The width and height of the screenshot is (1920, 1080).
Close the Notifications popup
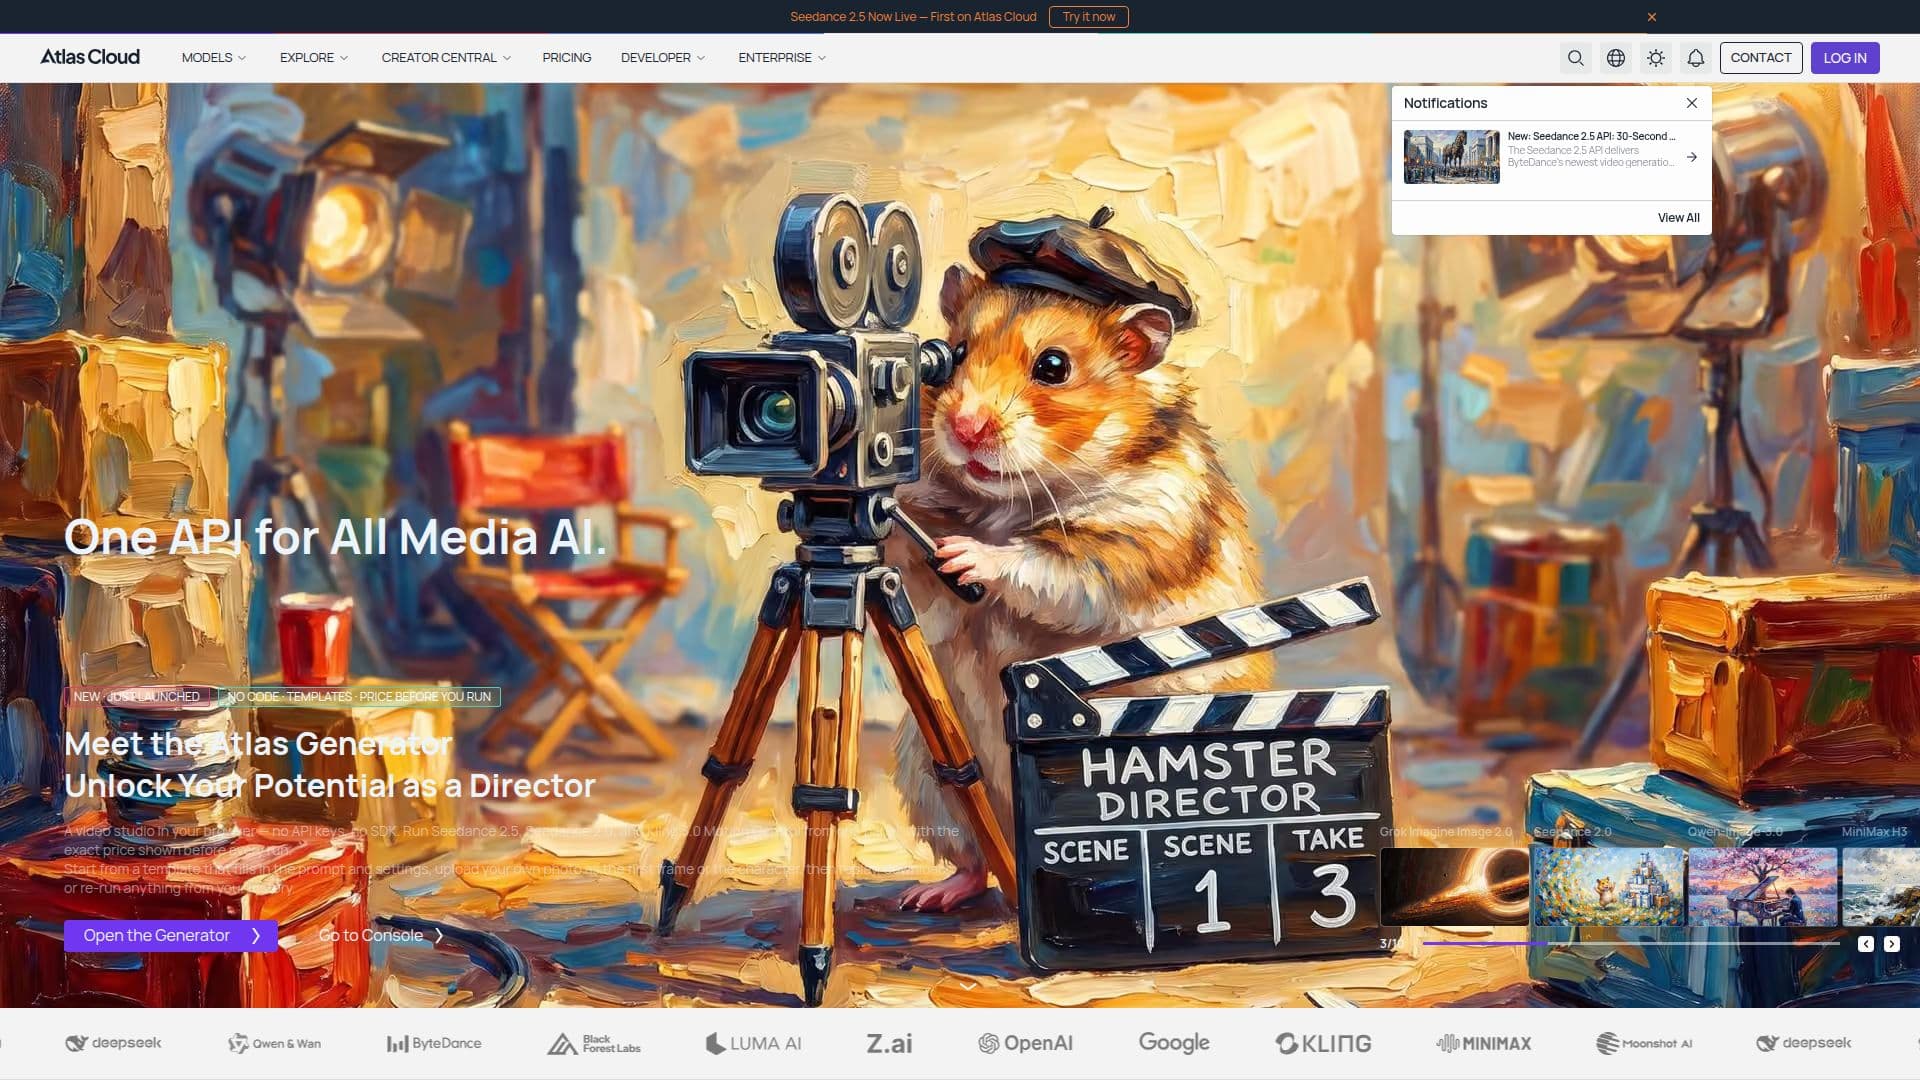point(1692,103)
